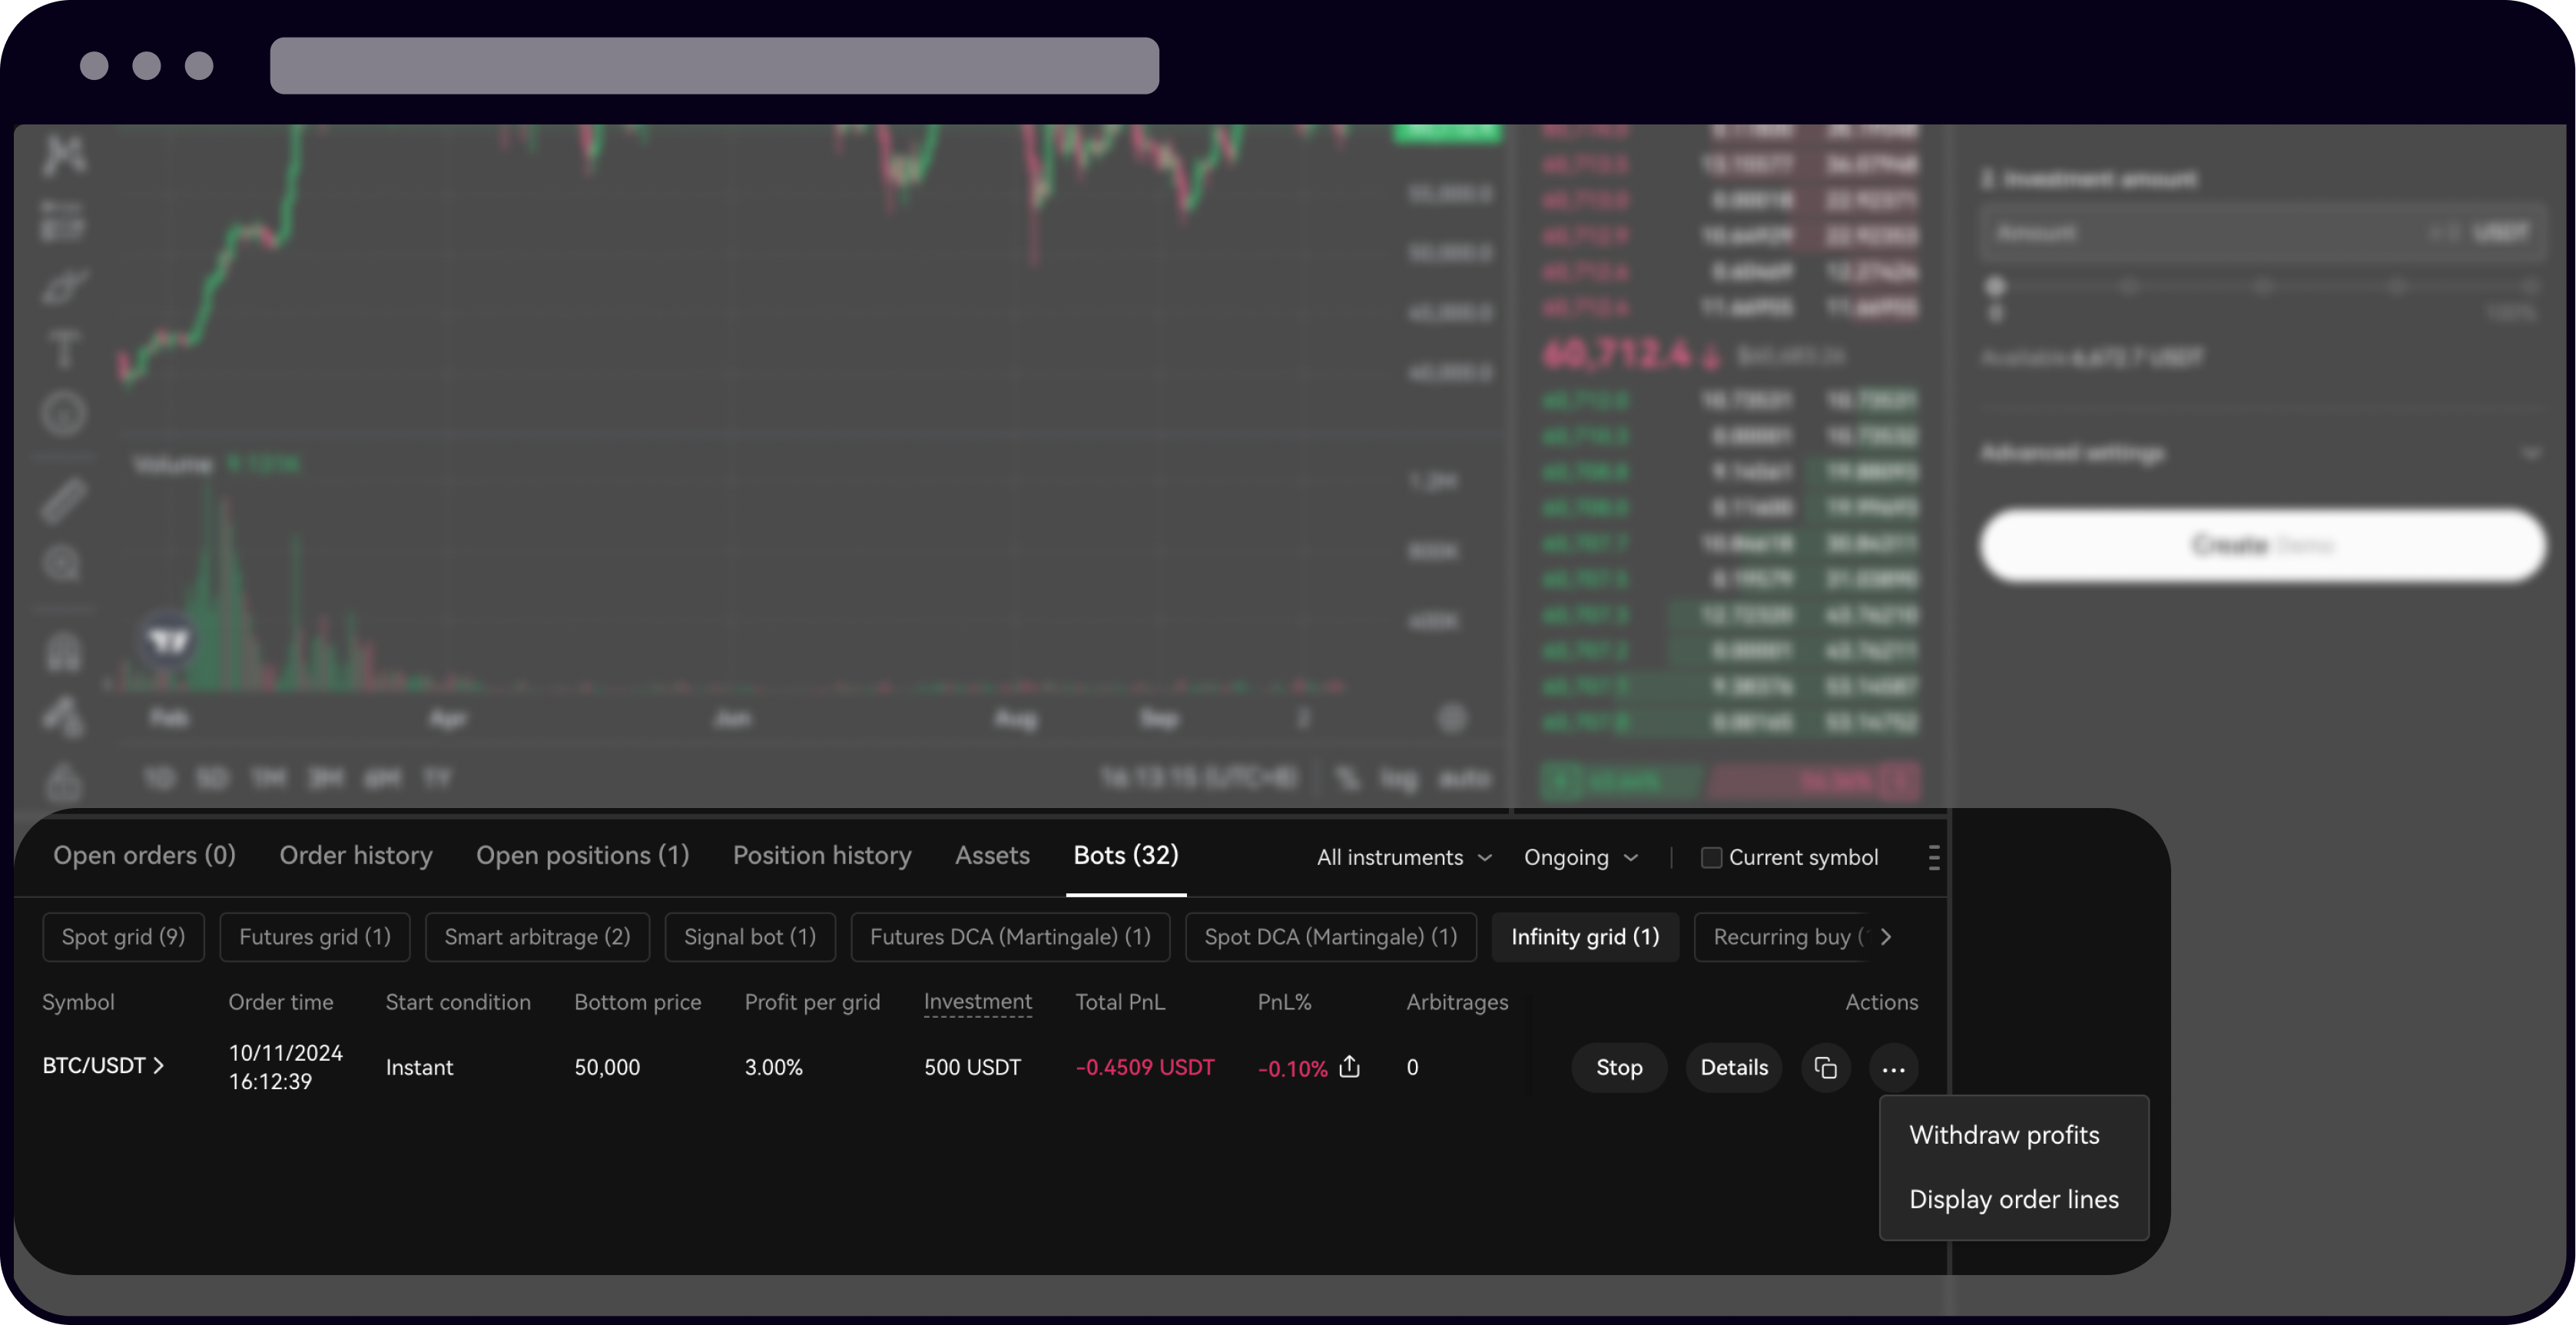
Task: Click the 500 USDT investment value
Action: [x=972, y=1067]
